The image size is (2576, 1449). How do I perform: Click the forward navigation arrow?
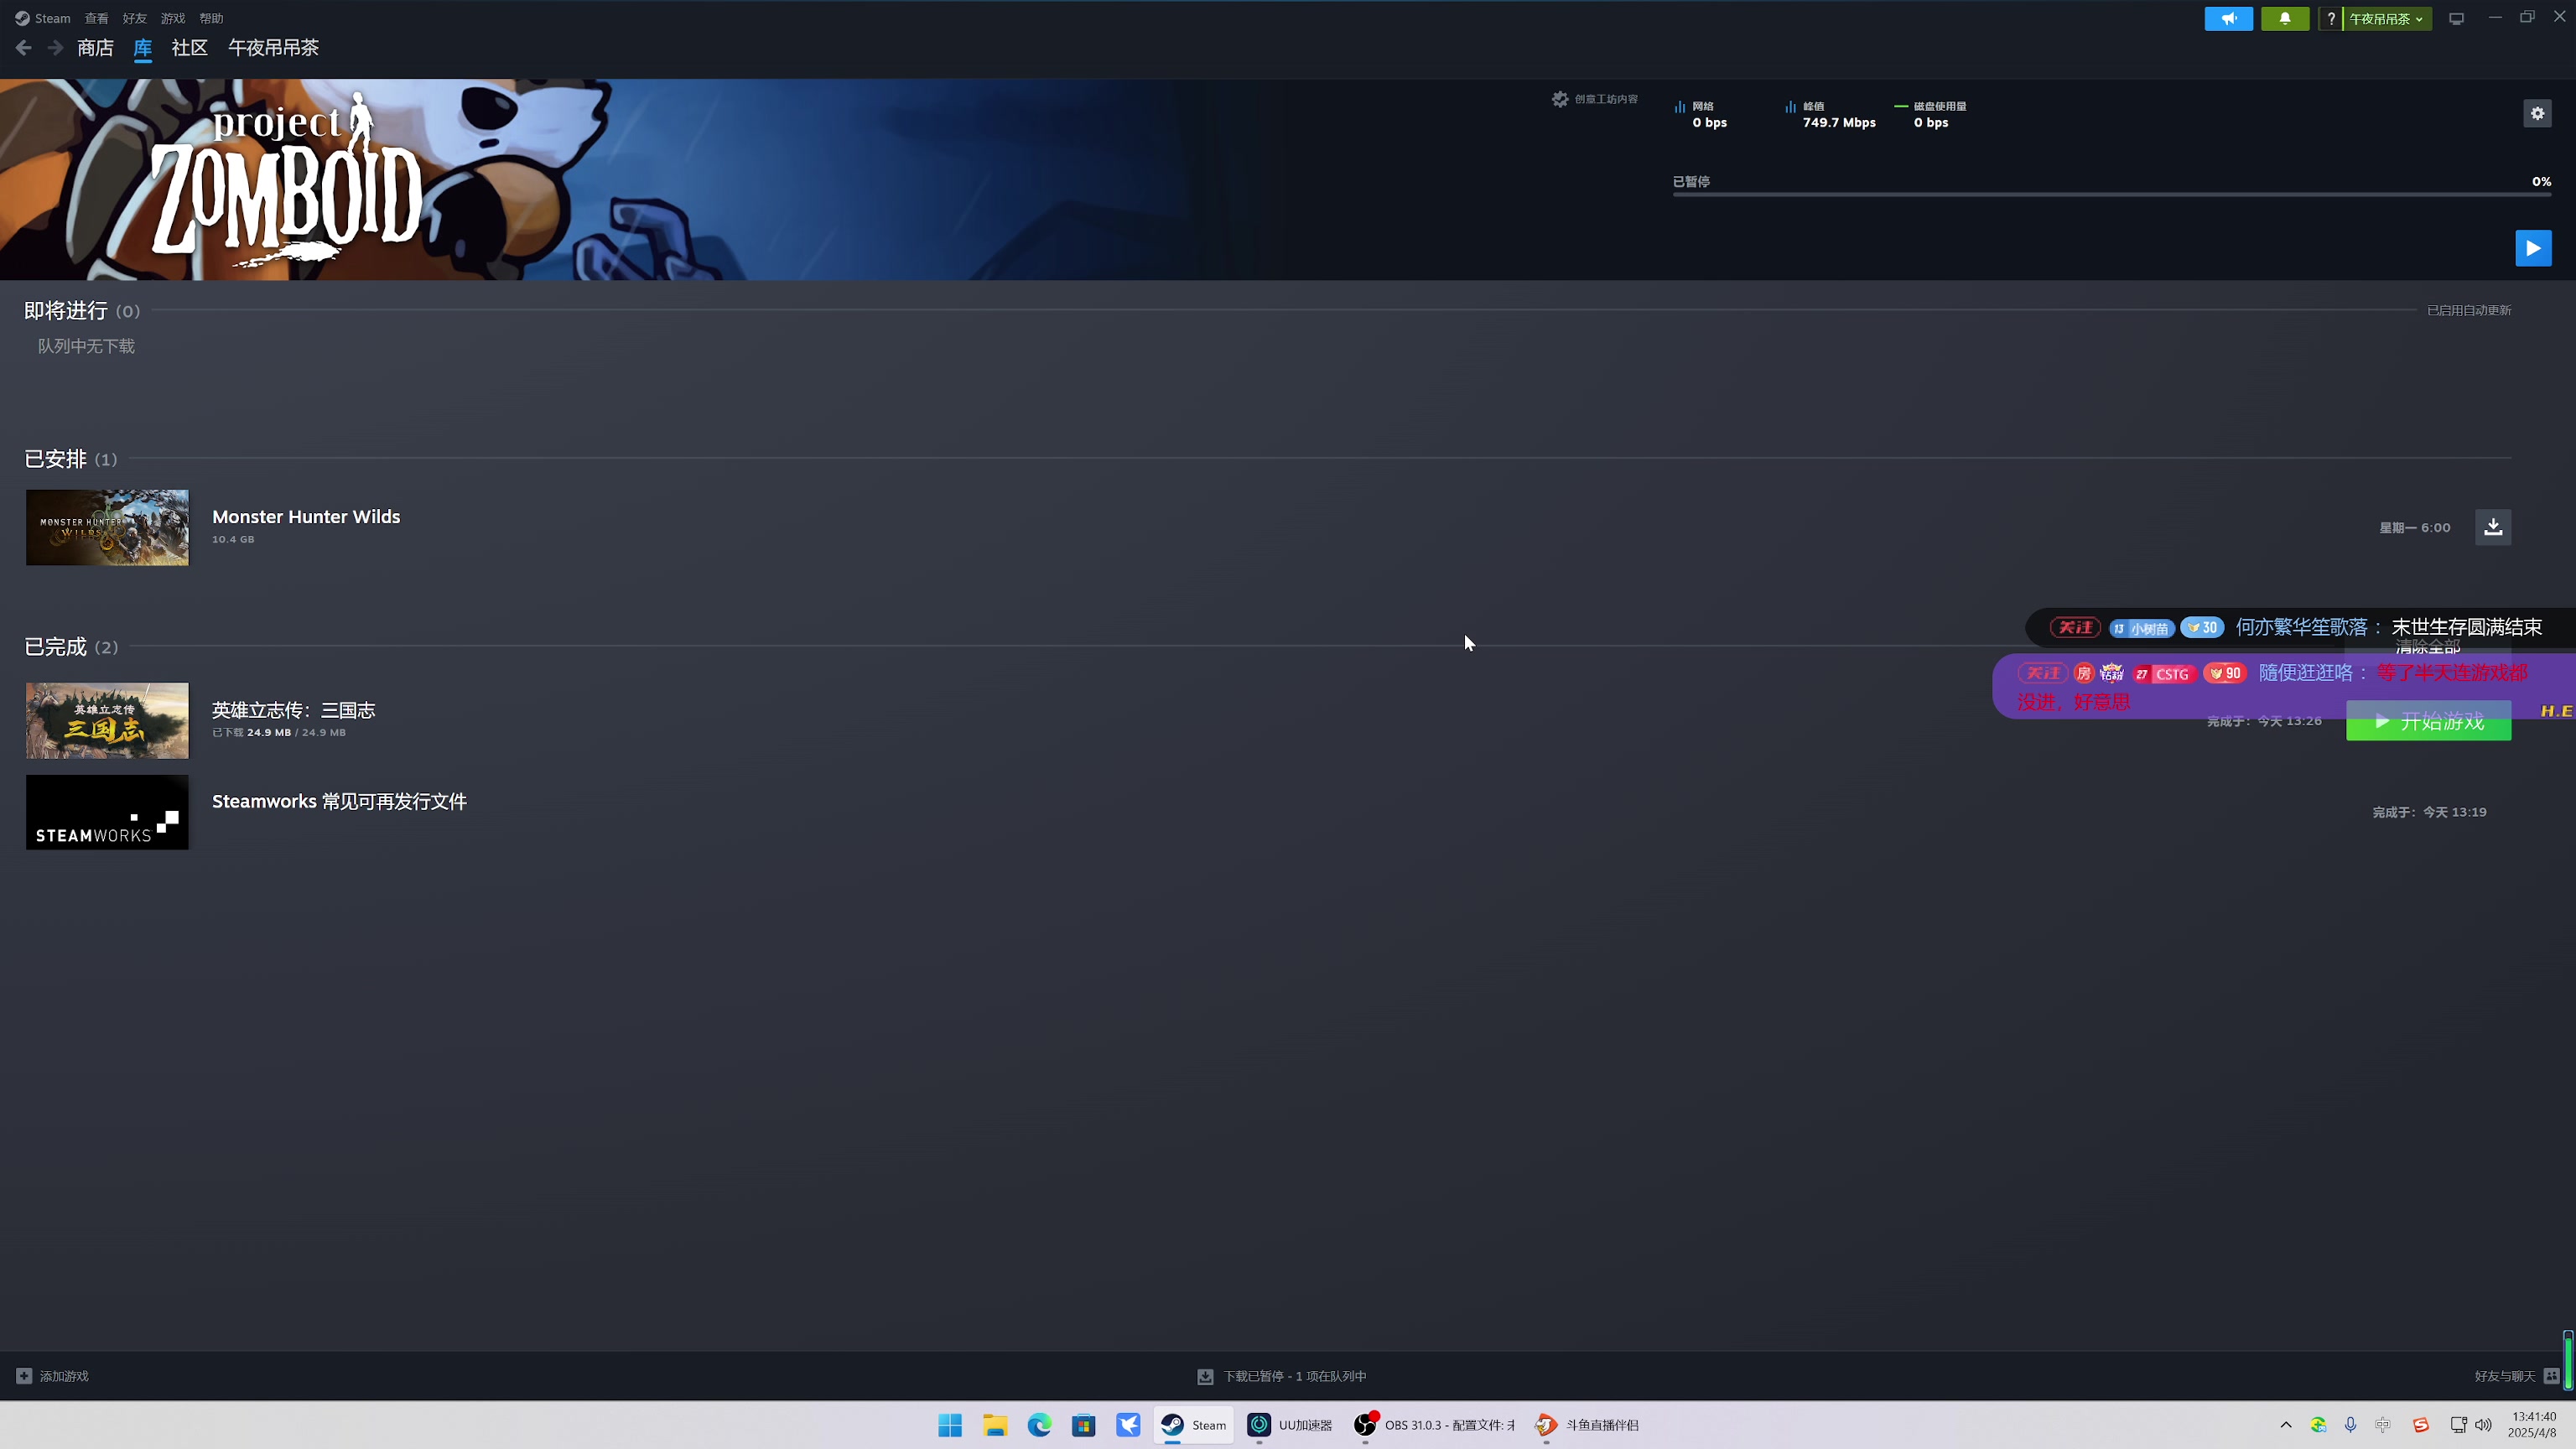point(55,48)
